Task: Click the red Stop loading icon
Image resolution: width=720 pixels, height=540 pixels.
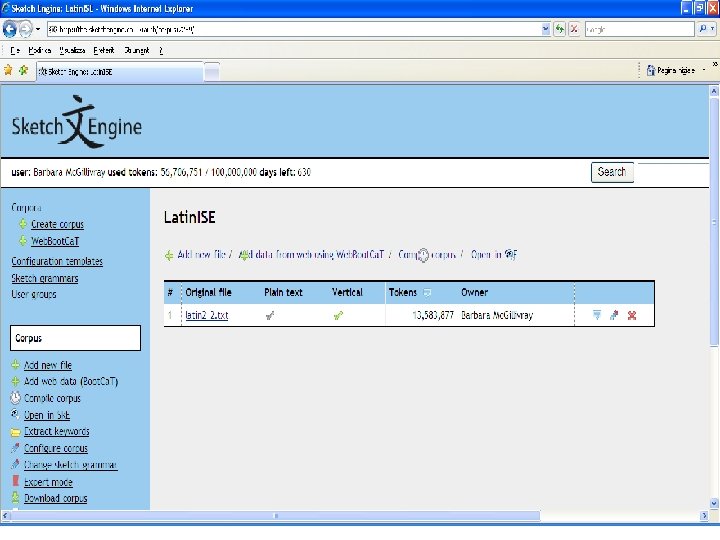Action: pos(574,29)
